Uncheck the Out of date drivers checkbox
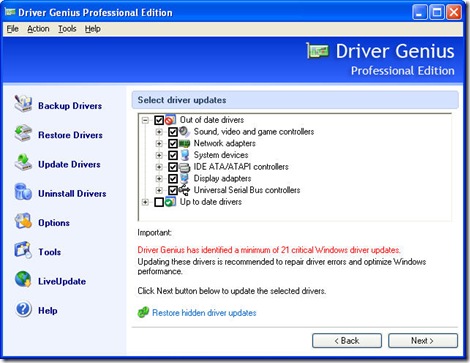This screenshot has height=363, width=470. [x=159, y=120]
